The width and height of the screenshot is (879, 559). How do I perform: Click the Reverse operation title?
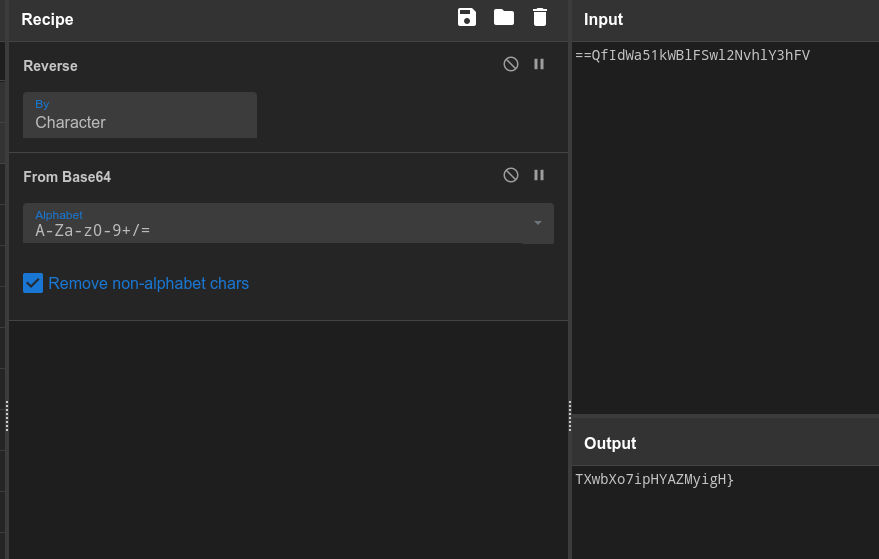(50, 66)
